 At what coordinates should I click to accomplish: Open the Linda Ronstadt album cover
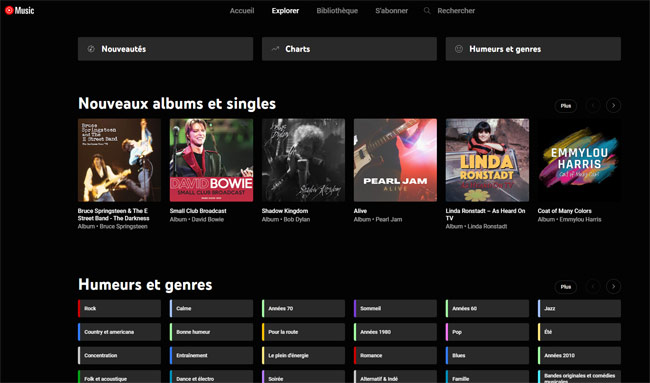(487, 160)
